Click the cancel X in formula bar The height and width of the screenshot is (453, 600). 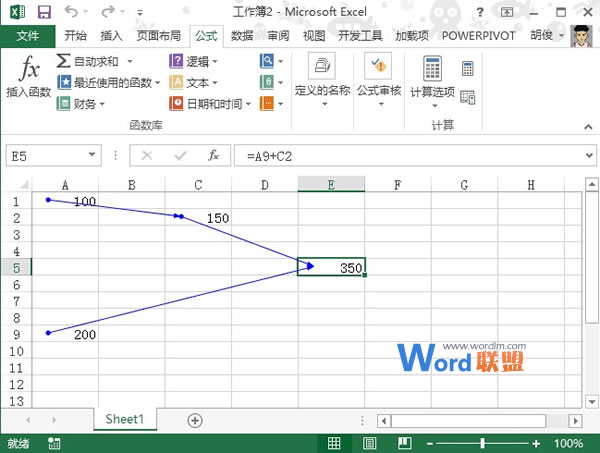coord(147,155)
